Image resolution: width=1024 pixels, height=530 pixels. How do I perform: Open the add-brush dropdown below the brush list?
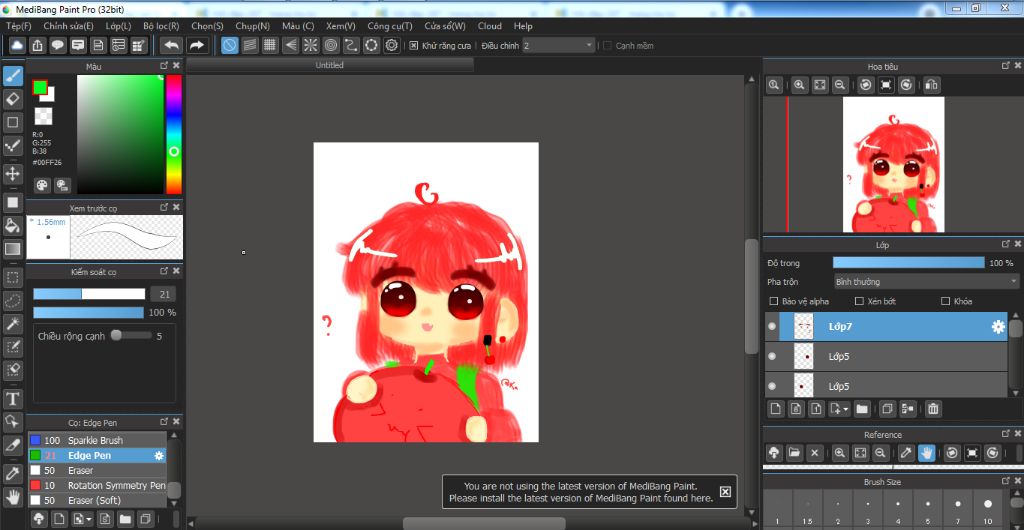(x=82, y=519)
